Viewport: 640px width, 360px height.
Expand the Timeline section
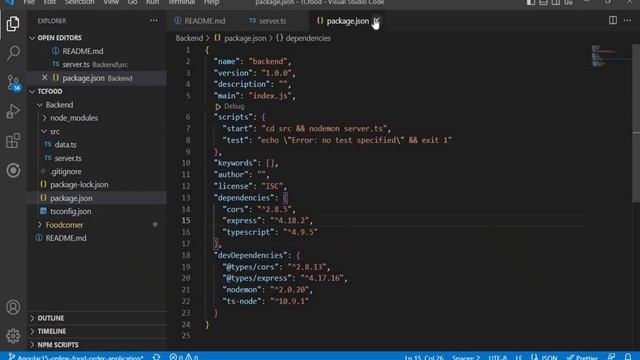click(32, 331)
